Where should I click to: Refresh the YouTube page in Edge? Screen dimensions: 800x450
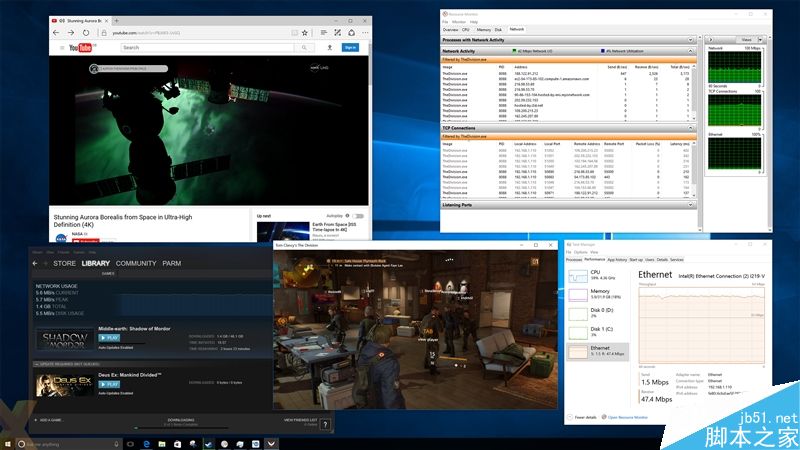tap(86, 33)
